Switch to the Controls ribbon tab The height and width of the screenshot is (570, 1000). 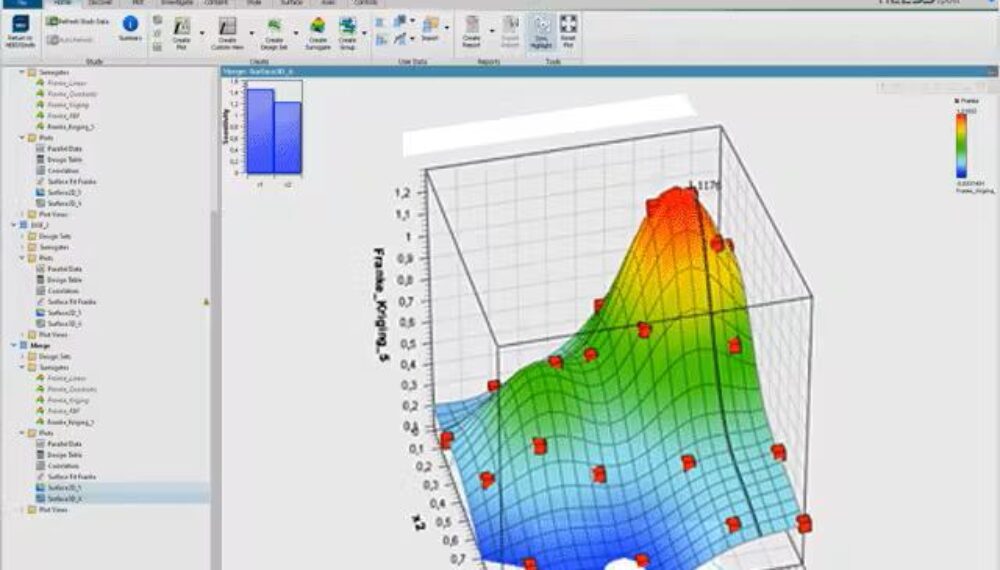point(365,3)
